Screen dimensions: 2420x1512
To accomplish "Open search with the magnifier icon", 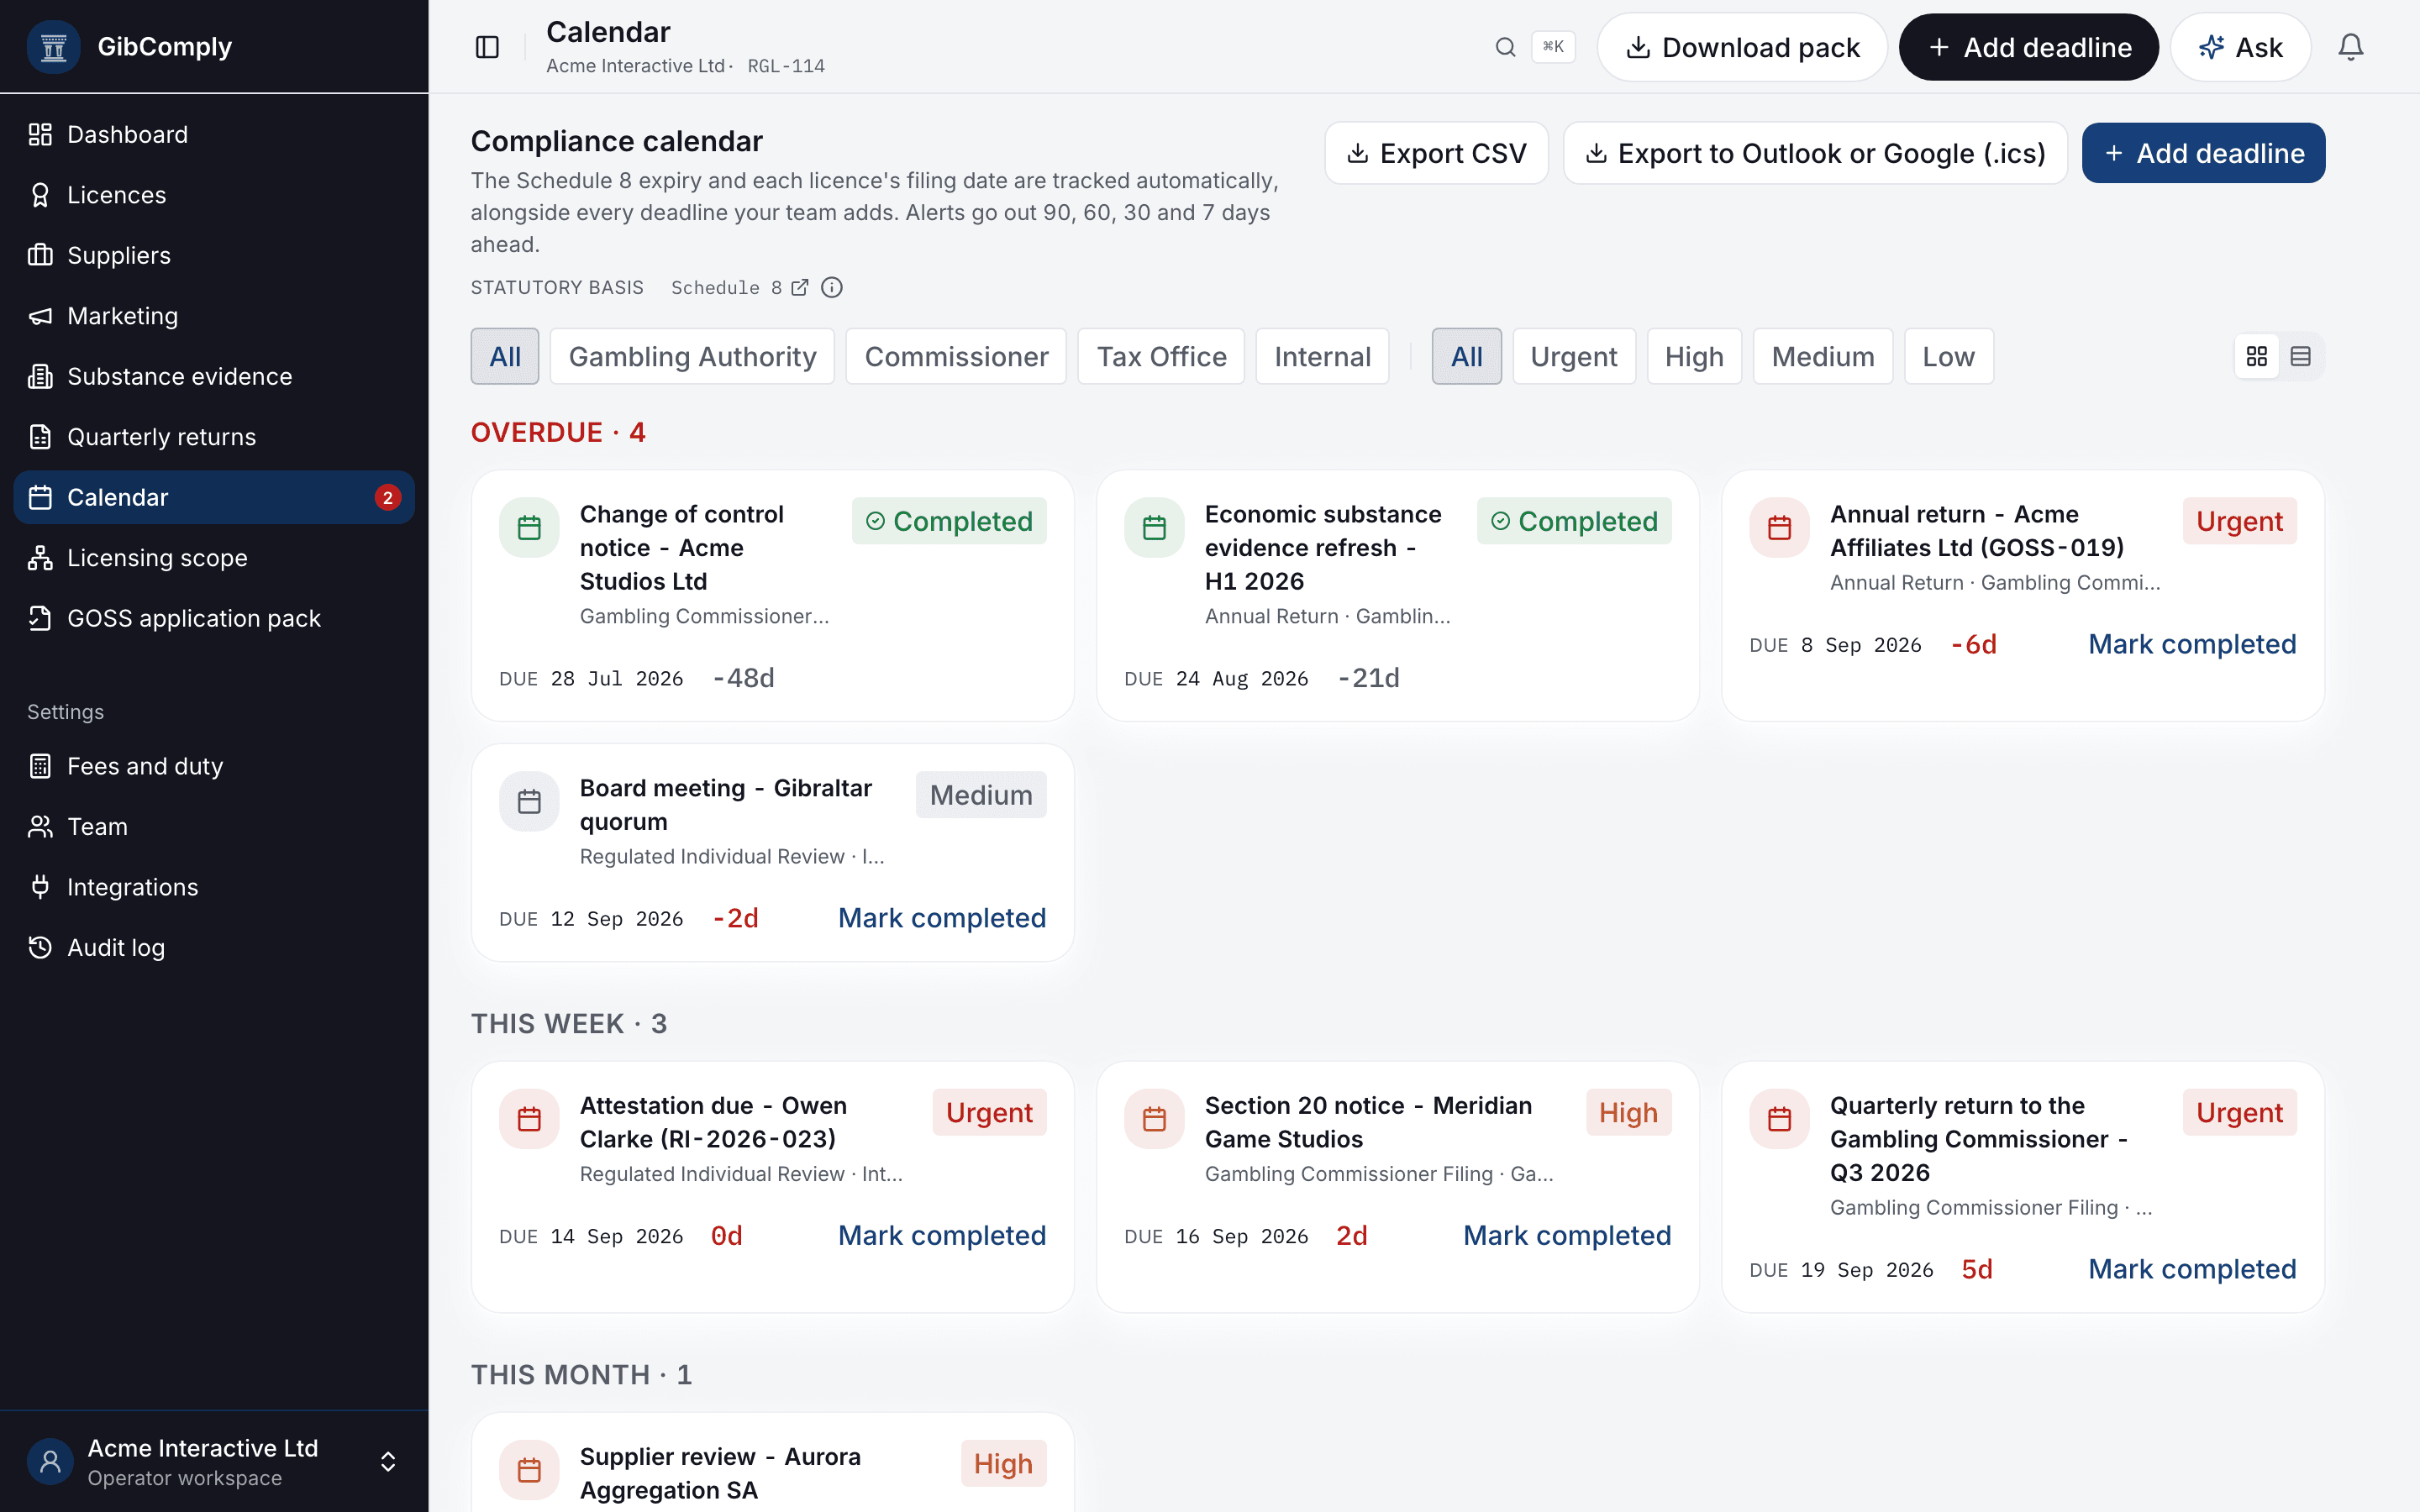I will tap(1505, 47).
